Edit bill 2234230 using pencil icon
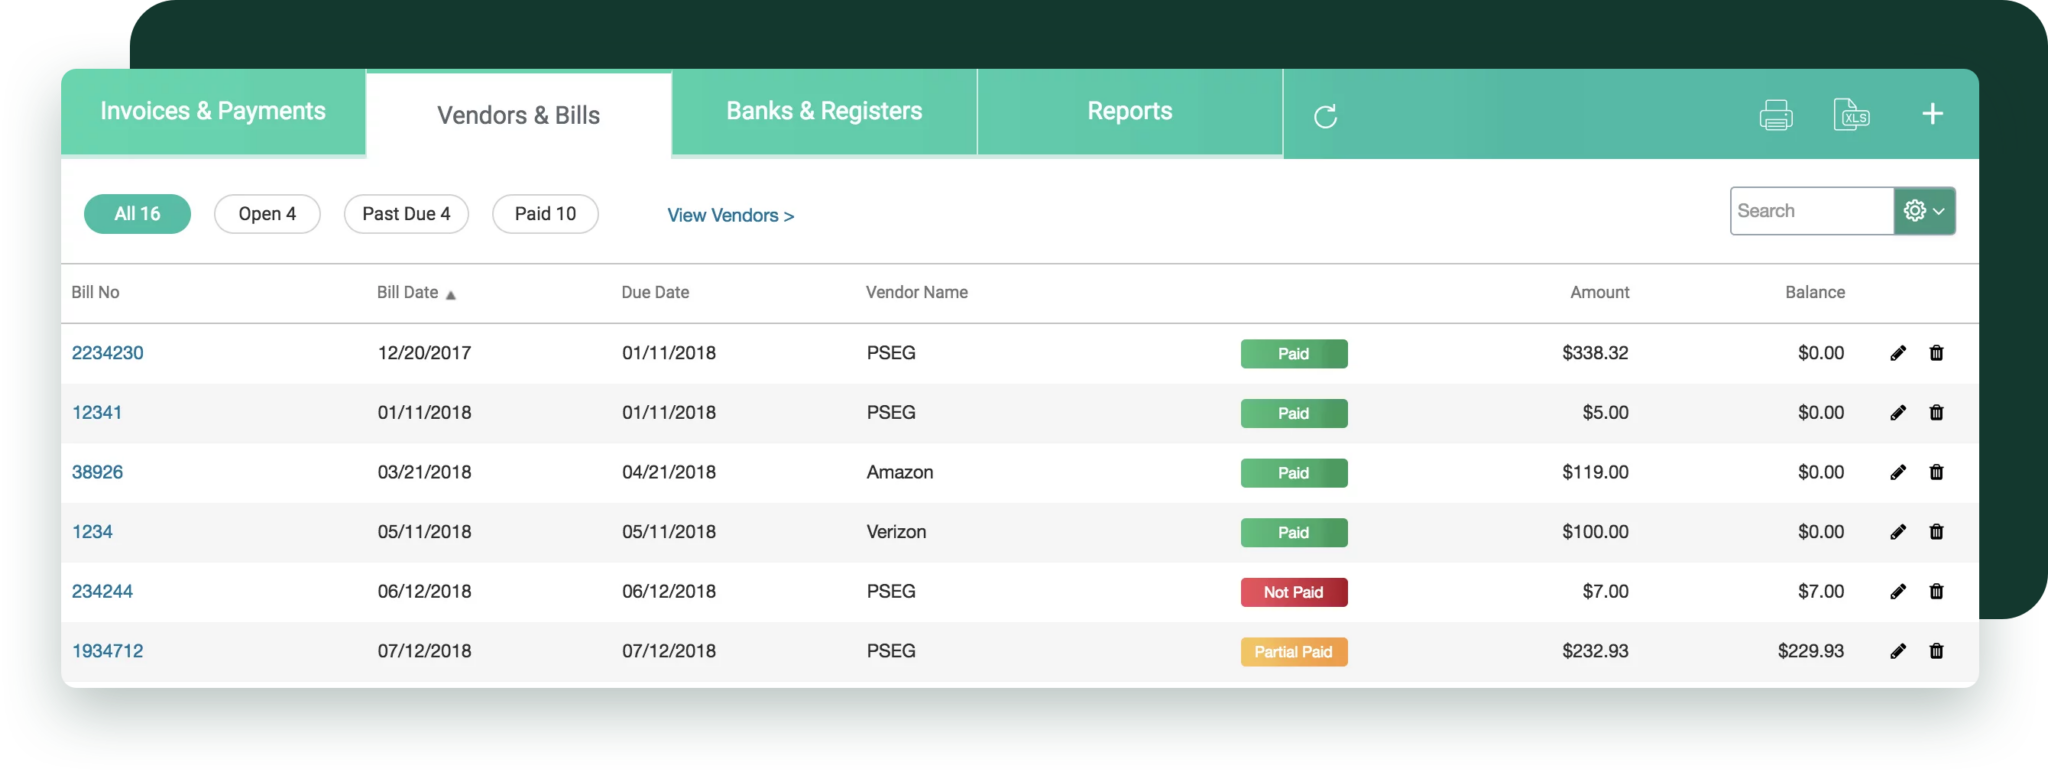 tap(1897, 353)
